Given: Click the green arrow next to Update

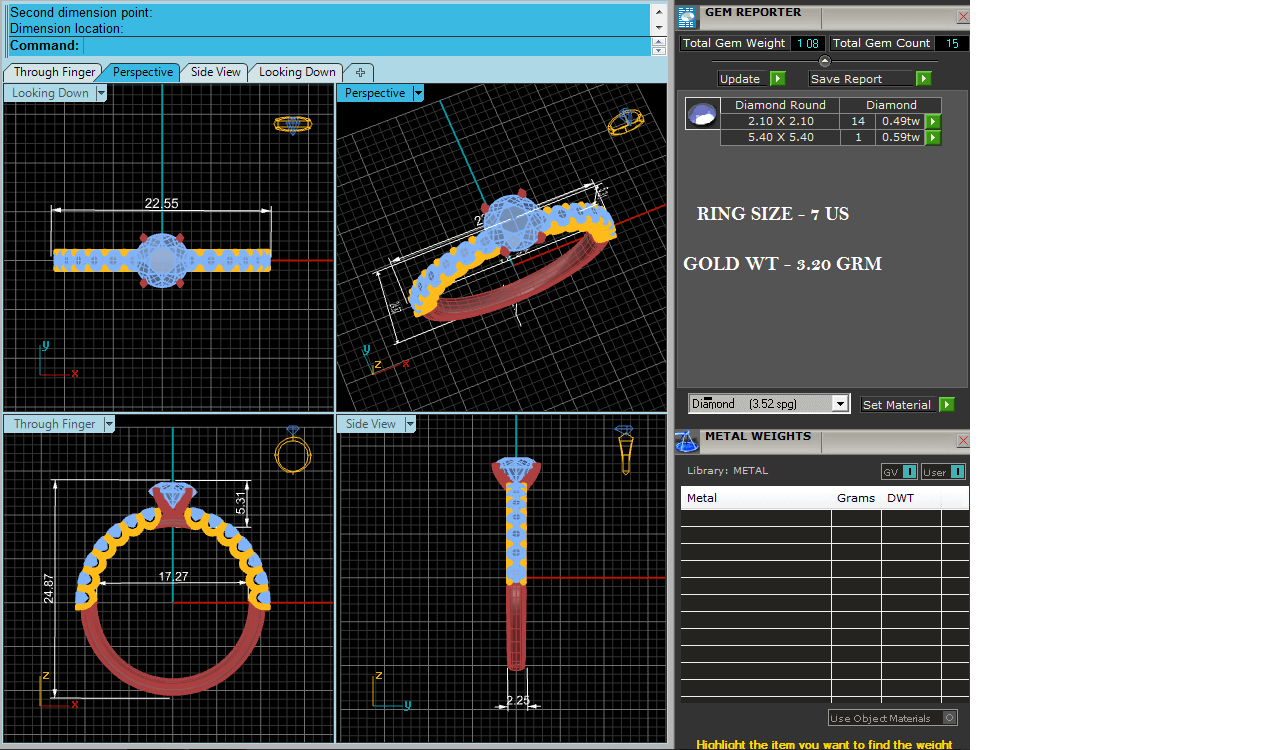Looking at the screenshot, I should pos(777,79).
